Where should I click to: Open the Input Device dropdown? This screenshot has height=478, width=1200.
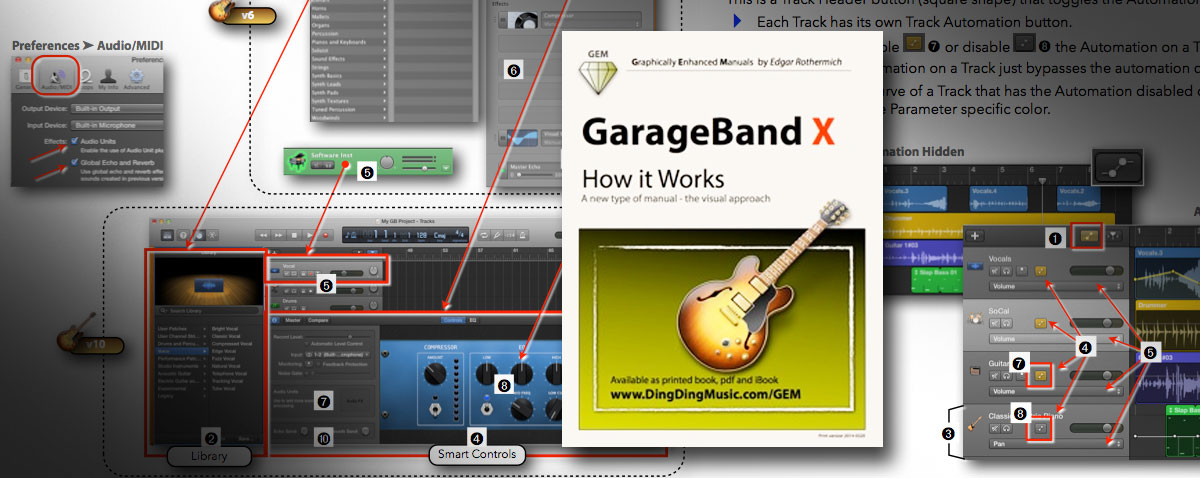point(117,125)
